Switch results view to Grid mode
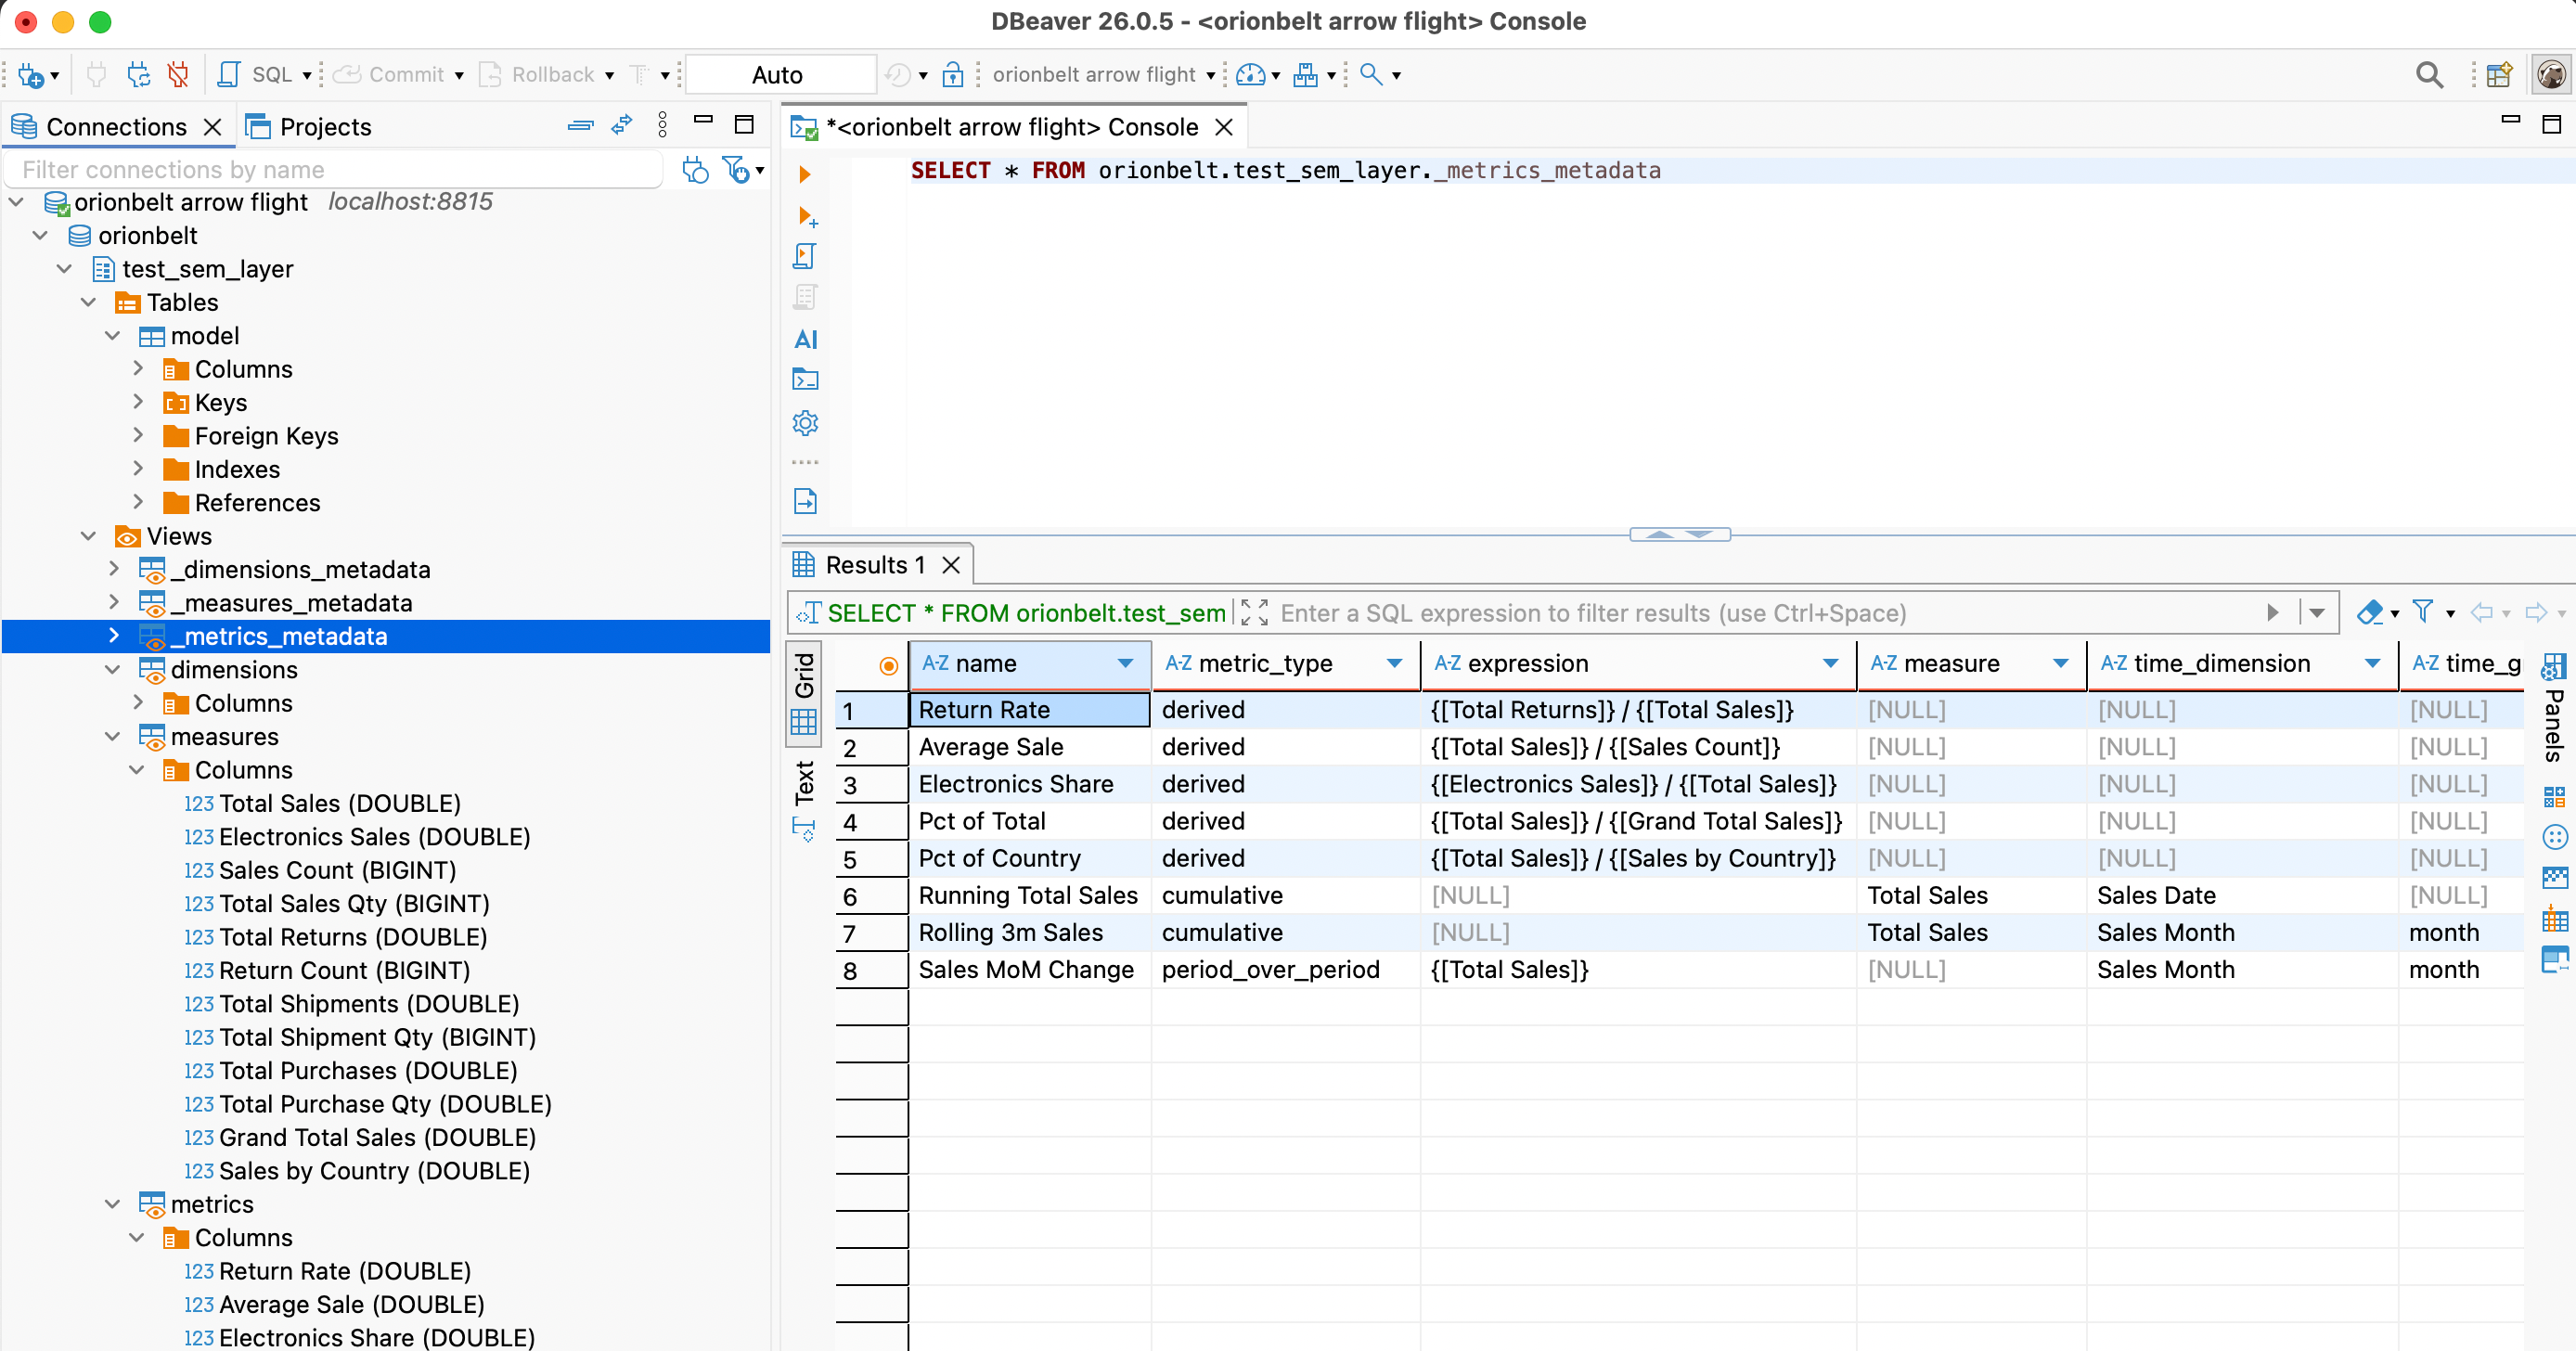This screenshot has height=1351, width=2576. point(804,694)
